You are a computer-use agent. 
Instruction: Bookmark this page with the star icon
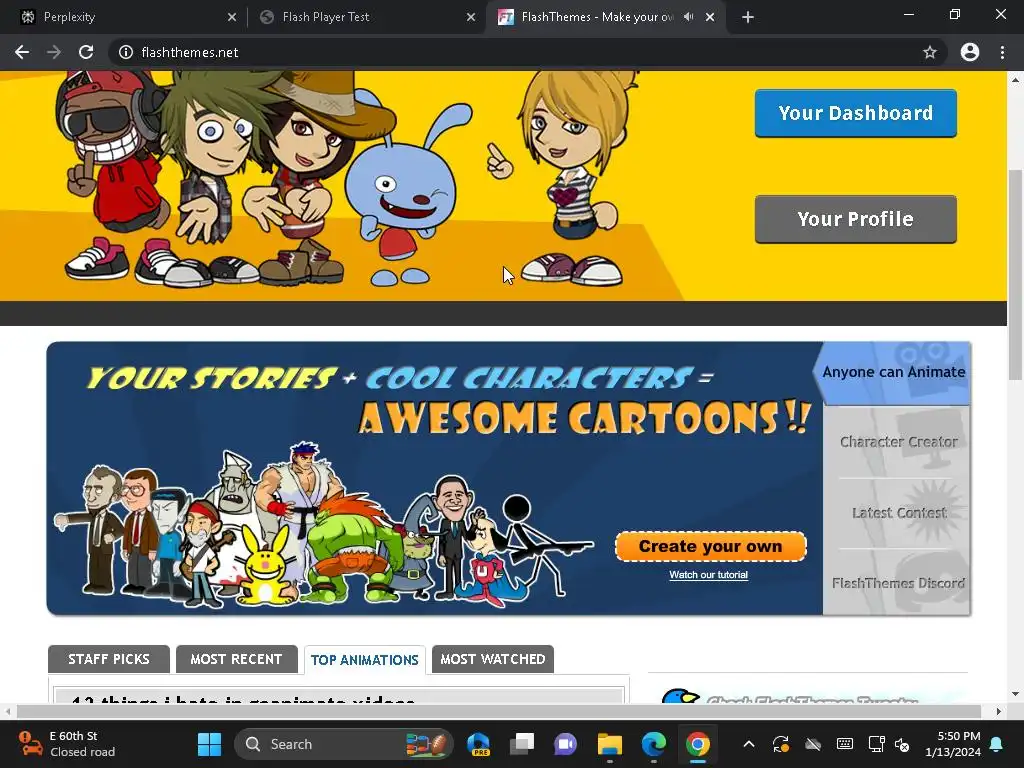(x=929, y=52)
